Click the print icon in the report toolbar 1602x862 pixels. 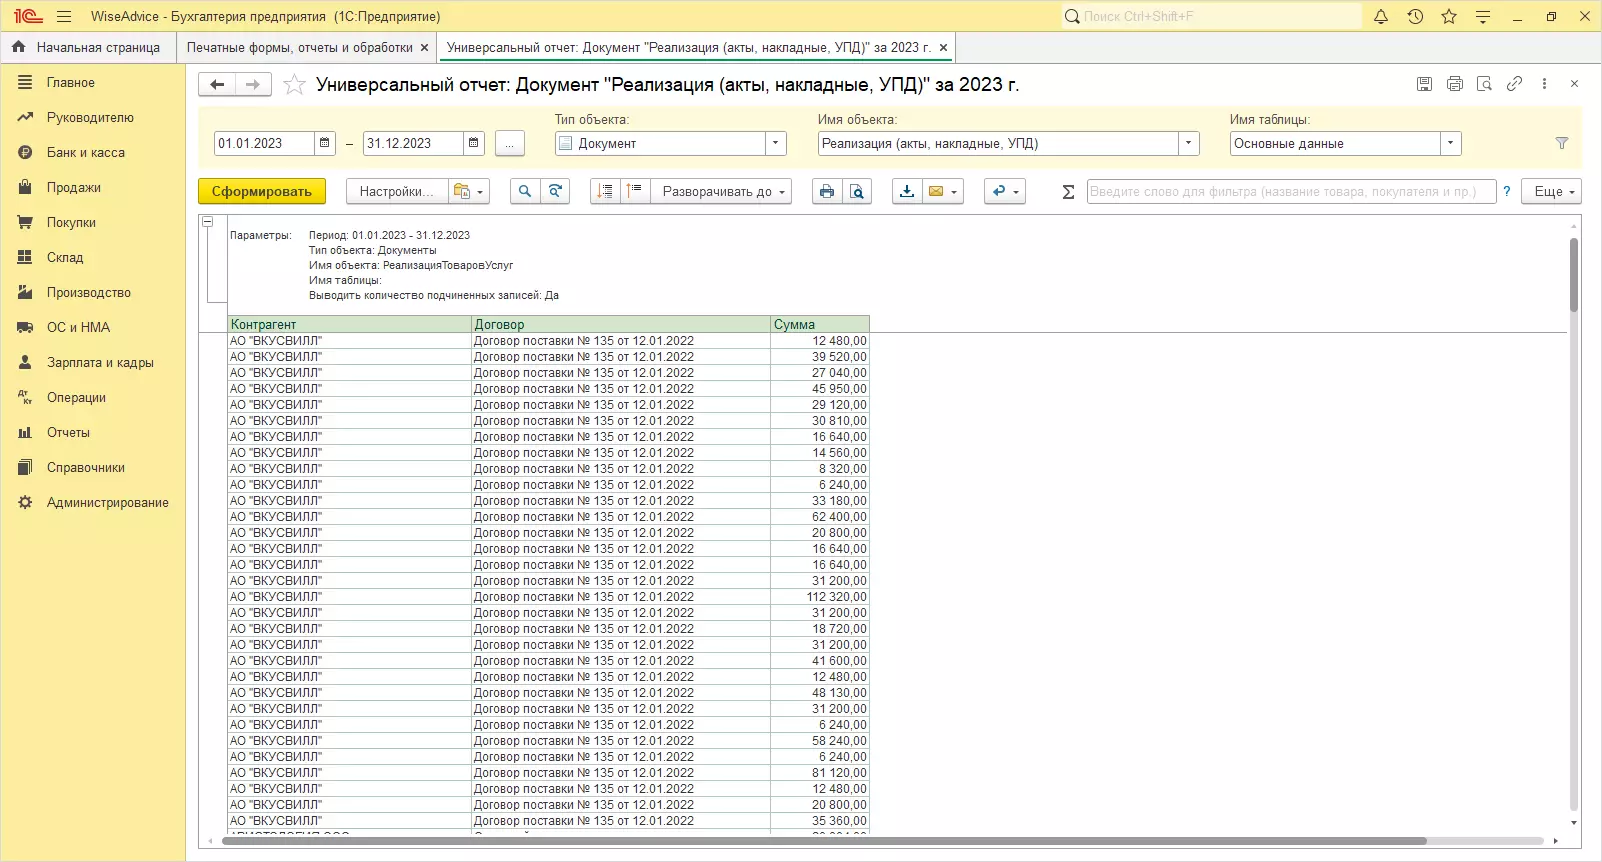(x=826, y=192)
